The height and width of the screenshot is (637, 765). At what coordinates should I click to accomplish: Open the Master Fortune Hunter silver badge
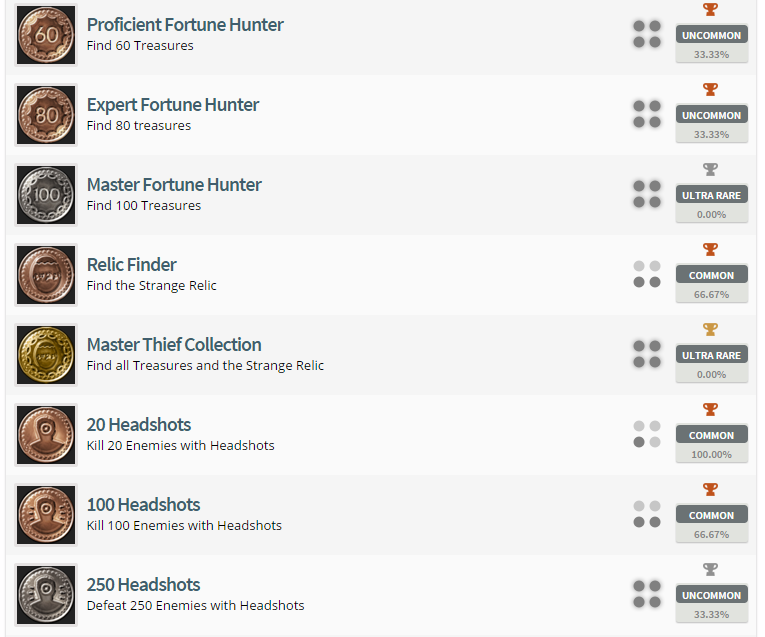pos(46,195)
